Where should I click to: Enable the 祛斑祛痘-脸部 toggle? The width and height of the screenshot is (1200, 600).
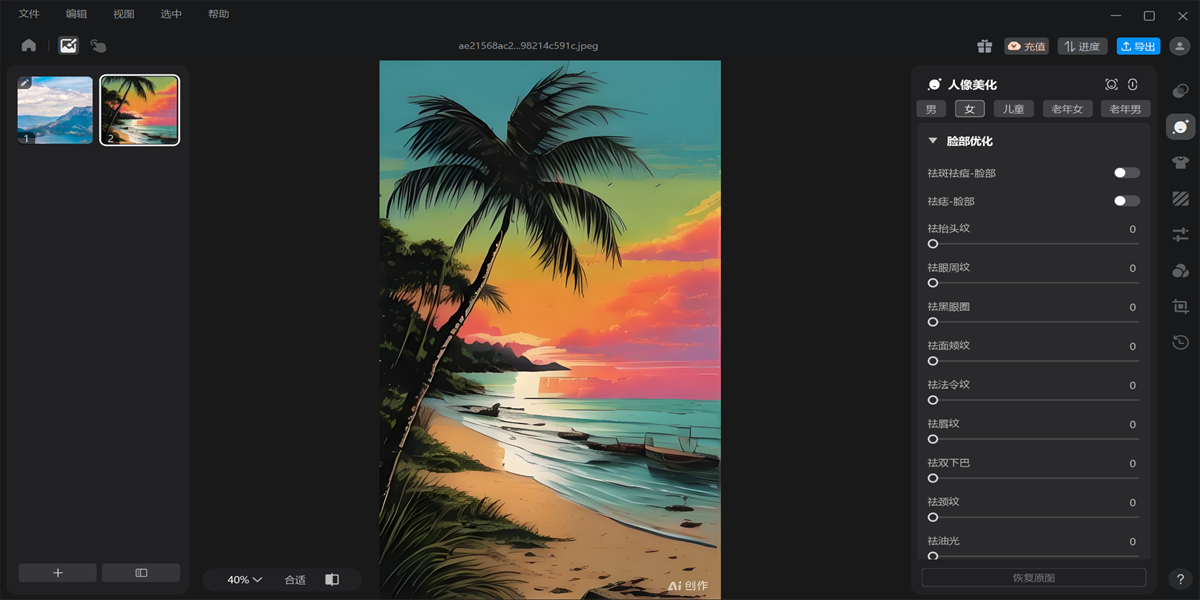click(1126, 173)
